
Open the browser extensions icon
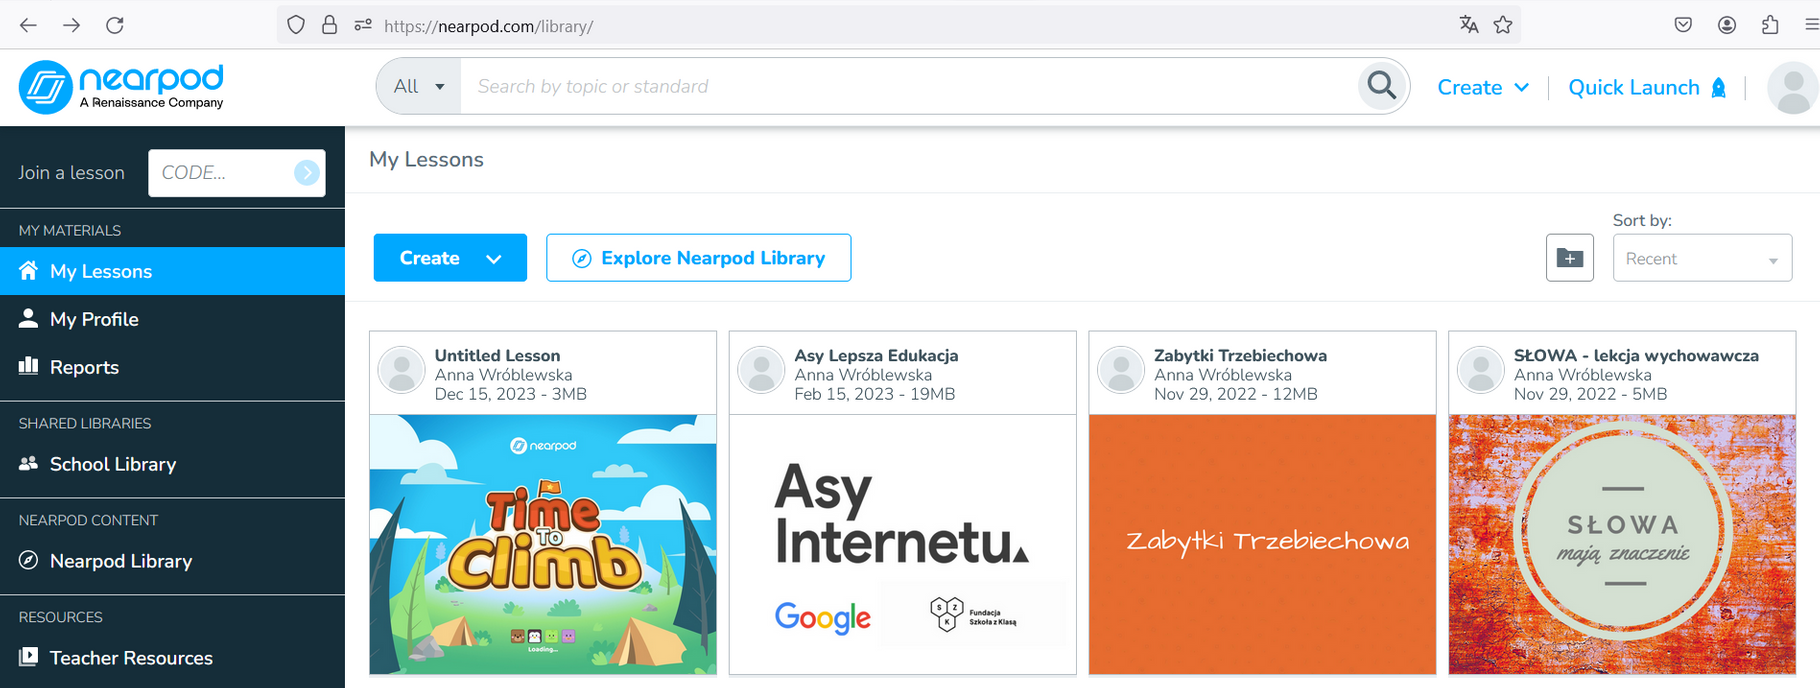tap(1770, 25)
